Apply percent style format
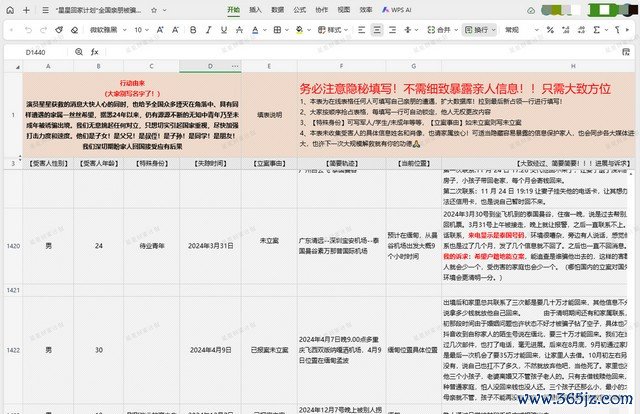 click(550, 30)
